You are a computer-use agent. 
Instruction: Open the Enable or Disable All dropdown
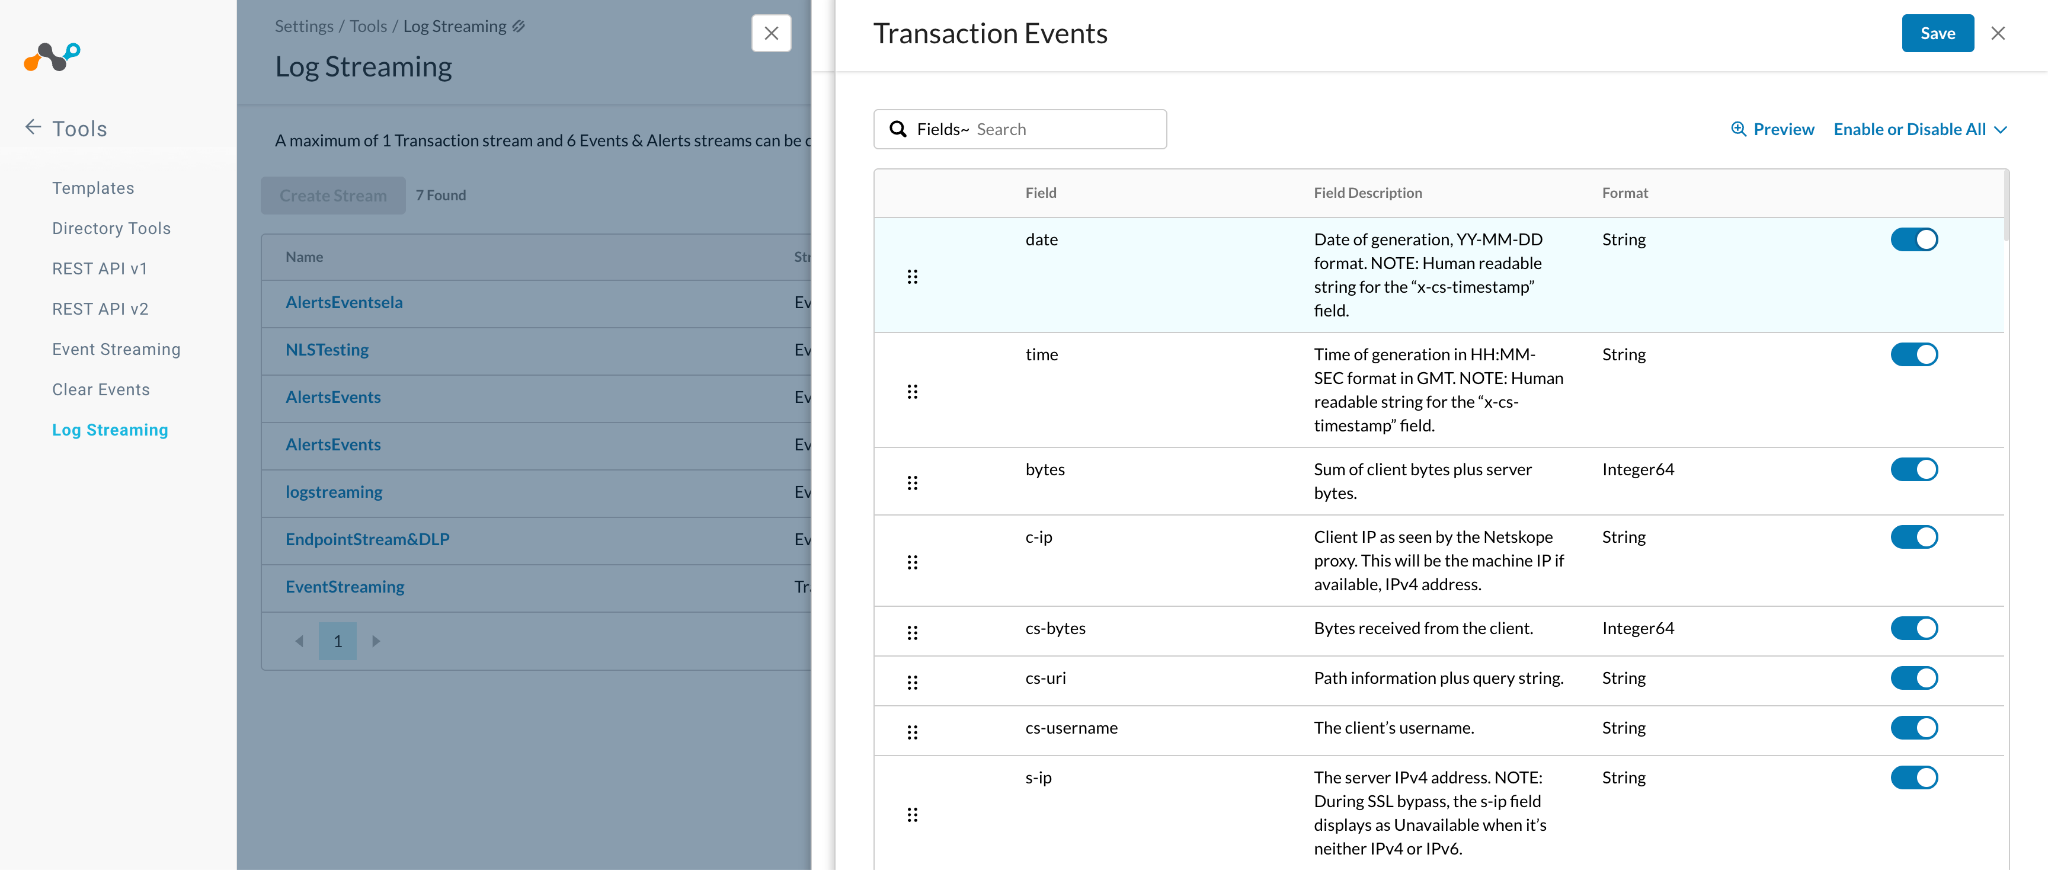tap(1920, 129)
